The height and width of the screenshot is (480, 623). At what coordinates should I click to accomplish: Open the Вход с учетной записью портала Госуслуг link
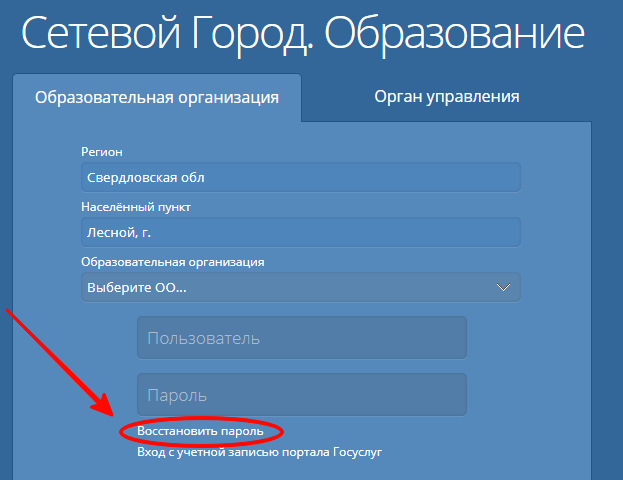(x=259, y=452)
